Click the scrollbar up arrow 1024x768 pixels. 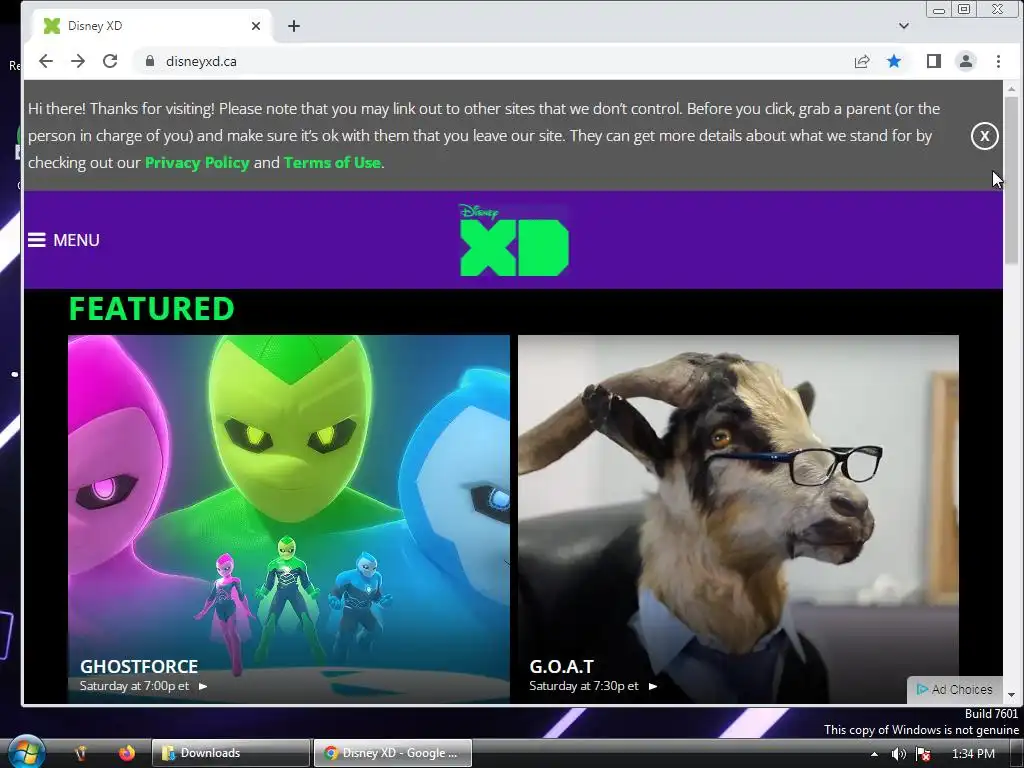[x=1012, y=88]
